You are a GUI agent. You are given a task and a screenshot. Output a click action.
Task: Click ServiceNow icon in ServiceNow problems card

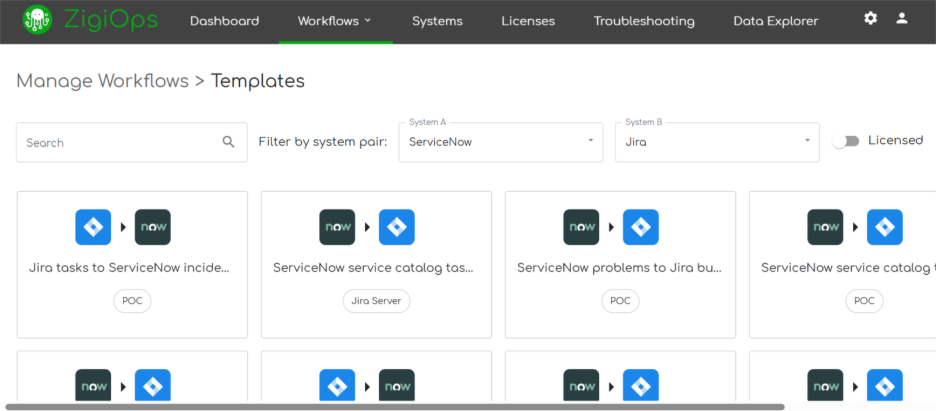tap(581, 227)
